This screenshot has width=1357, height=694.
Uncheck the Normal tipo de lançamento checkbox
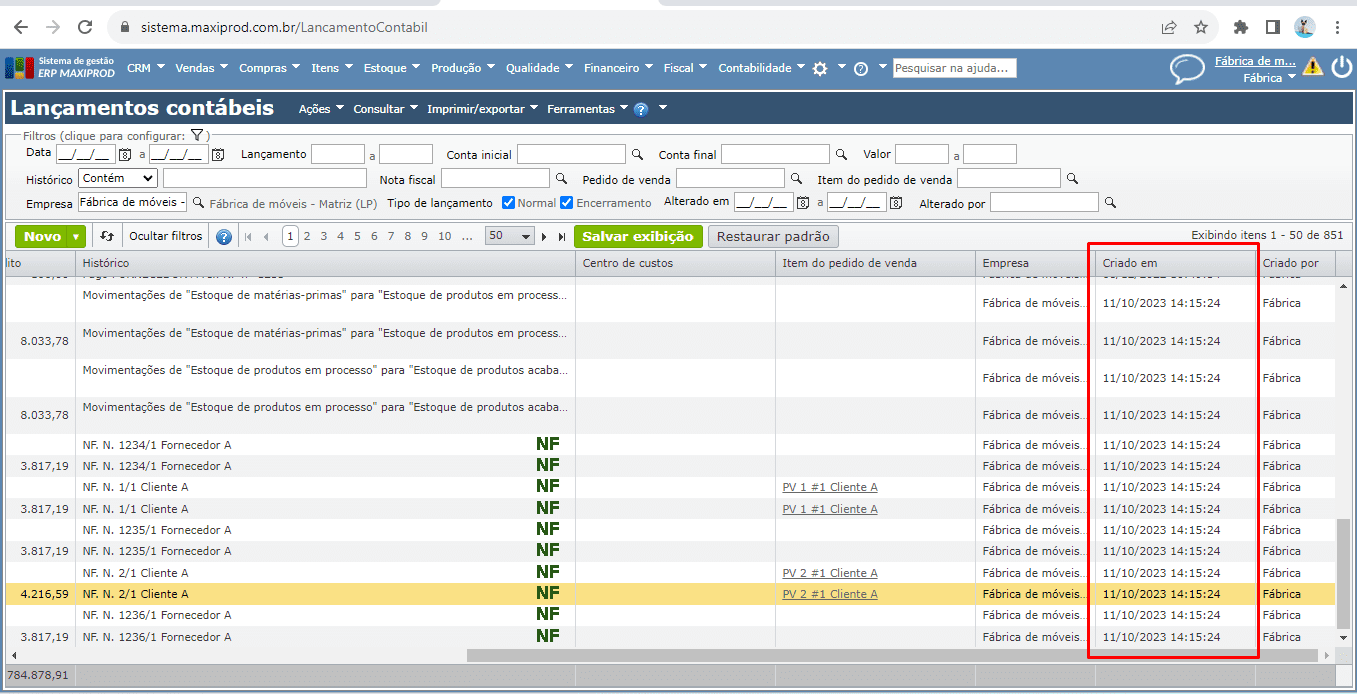coord(508,203)
